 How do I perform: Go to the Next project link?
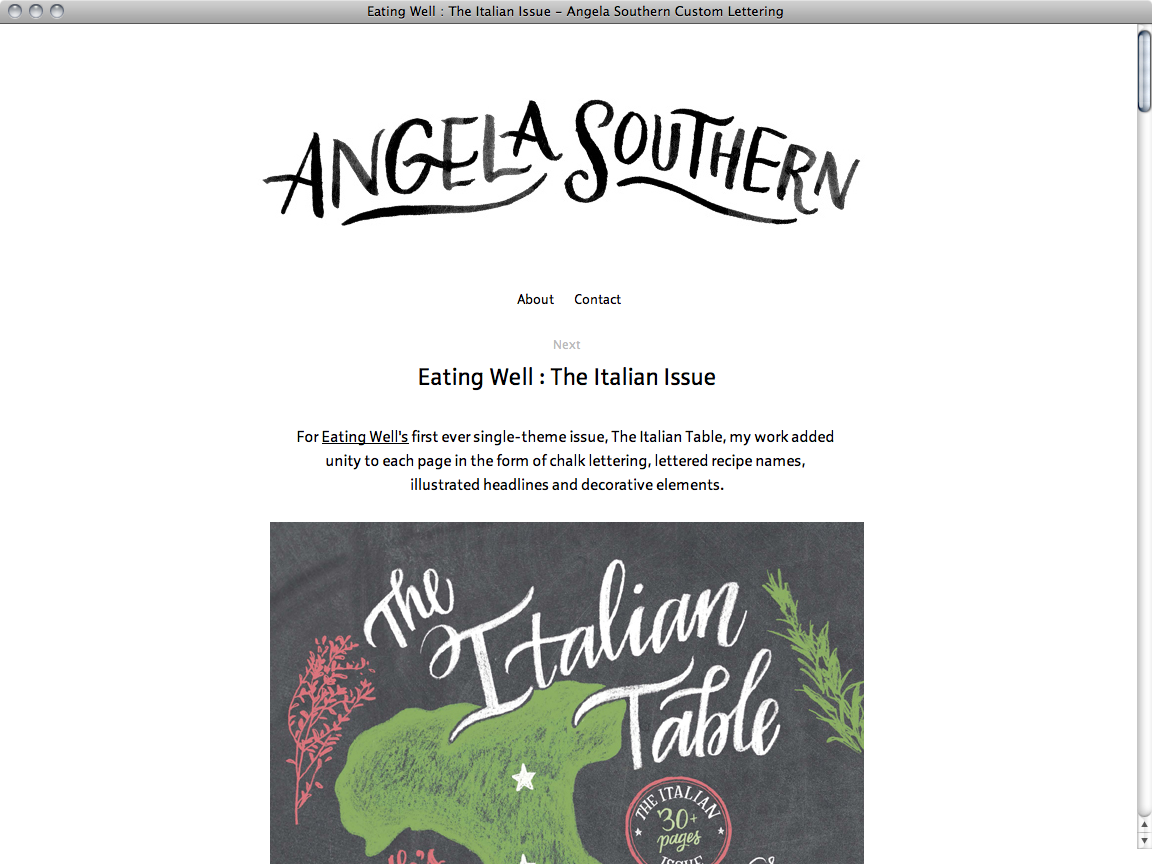point(566,345)
